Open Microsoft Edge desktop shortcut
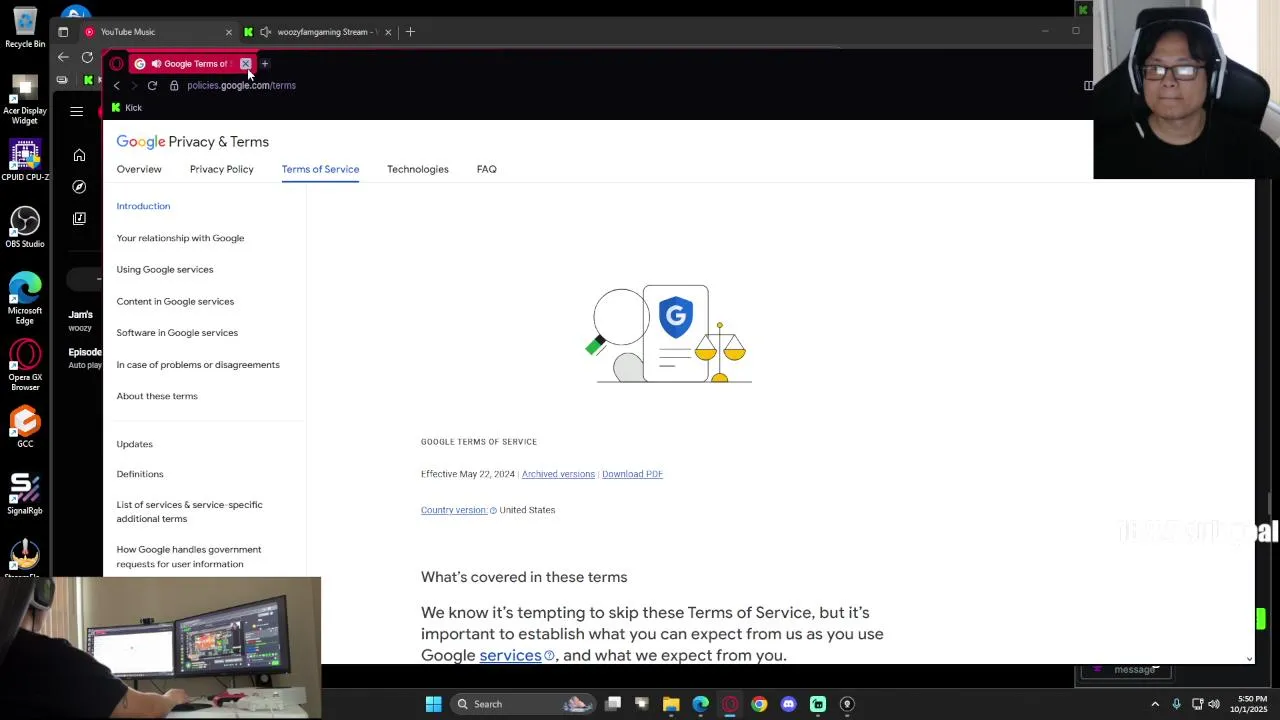The height and width of the screenshot is (720, 1280). pos(25,298)
